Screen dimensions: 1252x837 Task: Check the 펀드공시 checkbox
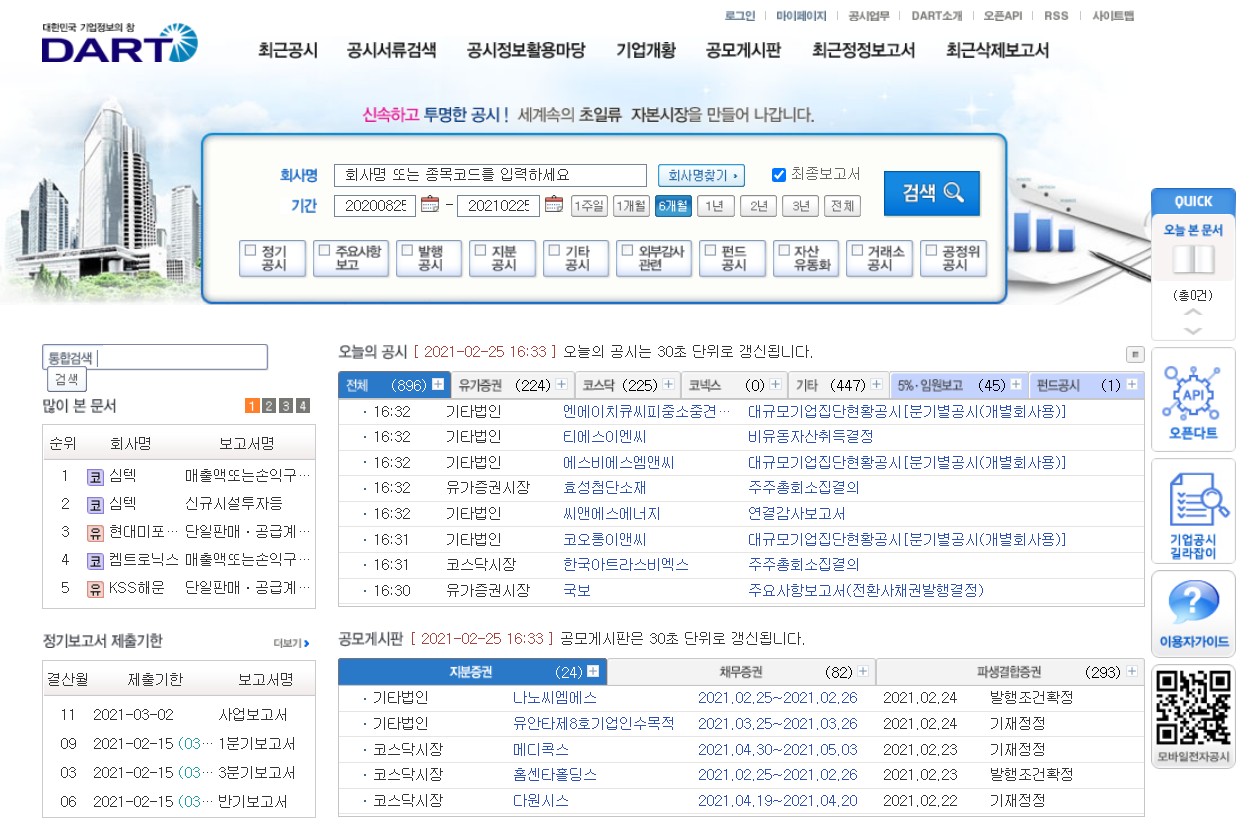pos(710,251)
